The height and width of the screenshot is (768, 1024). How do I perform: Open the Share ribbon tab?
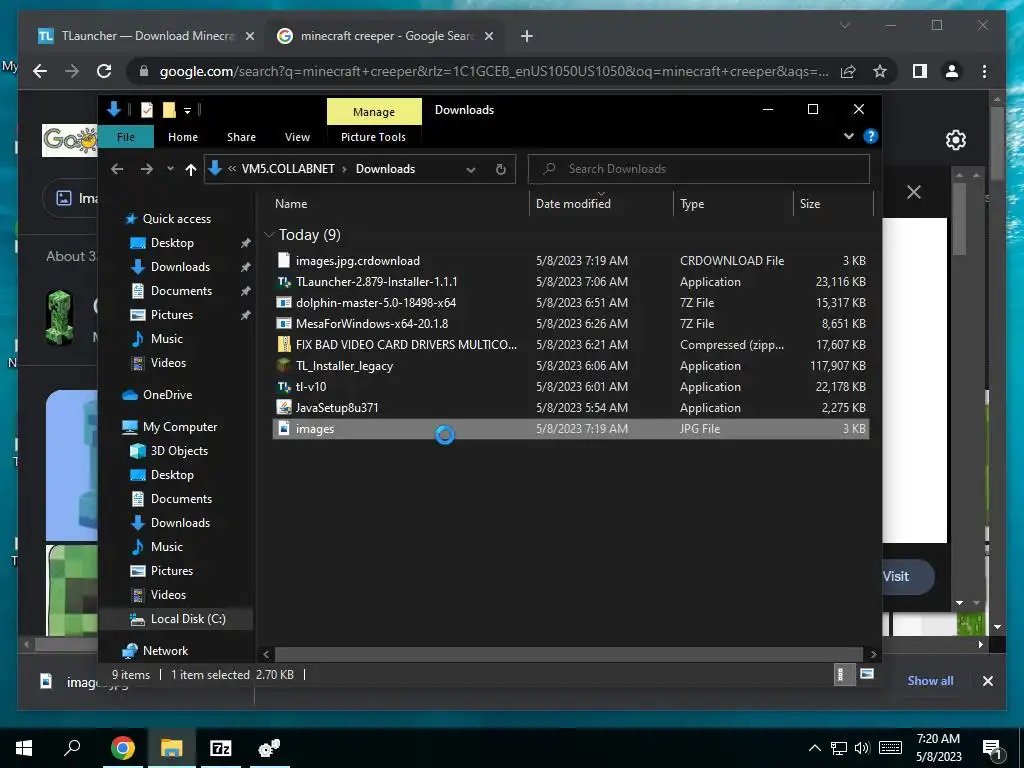[x=242, y=137]
